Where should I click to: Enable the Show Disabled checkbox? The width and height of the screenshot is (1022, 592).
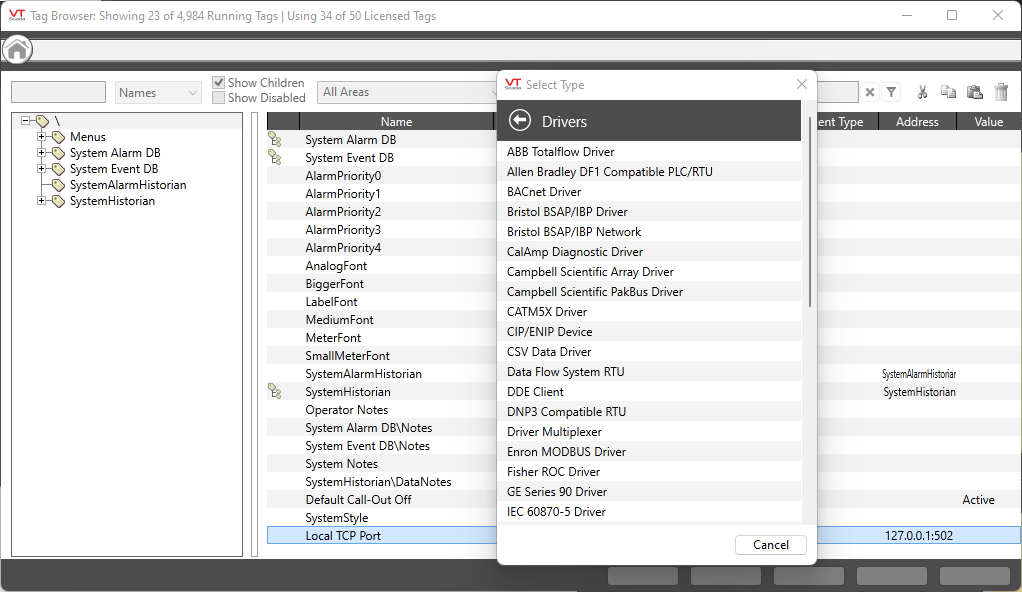219,98
